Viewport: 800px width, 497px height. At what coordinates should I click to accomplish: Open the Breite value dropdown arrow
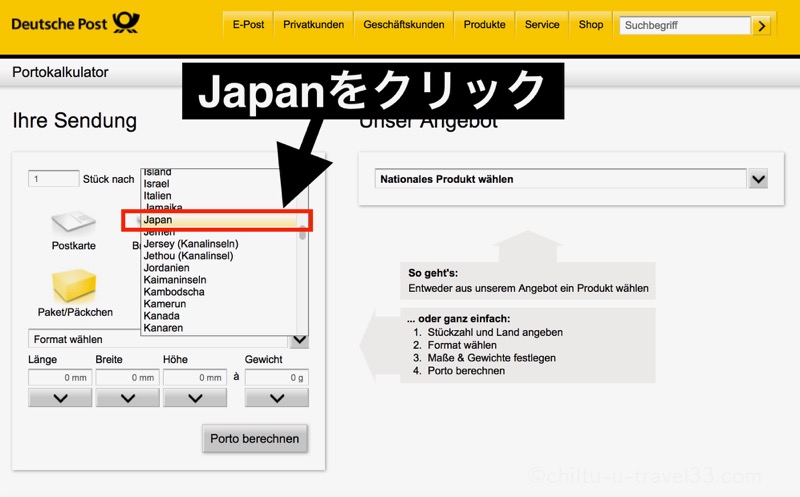pos(128,398)
